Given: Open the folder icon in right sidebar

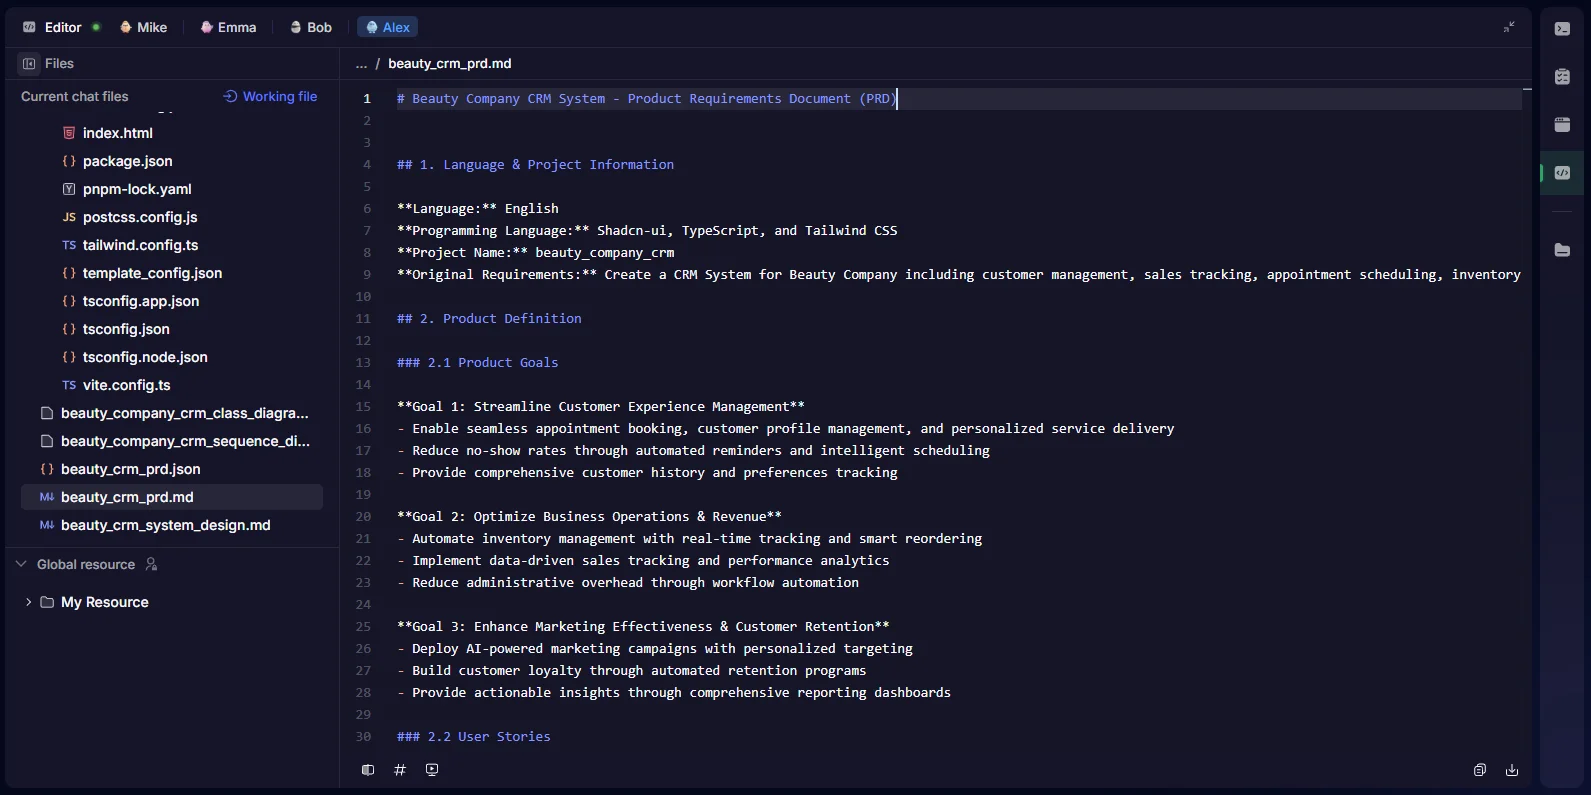Looking at the screenshot, I should 1562,250.
